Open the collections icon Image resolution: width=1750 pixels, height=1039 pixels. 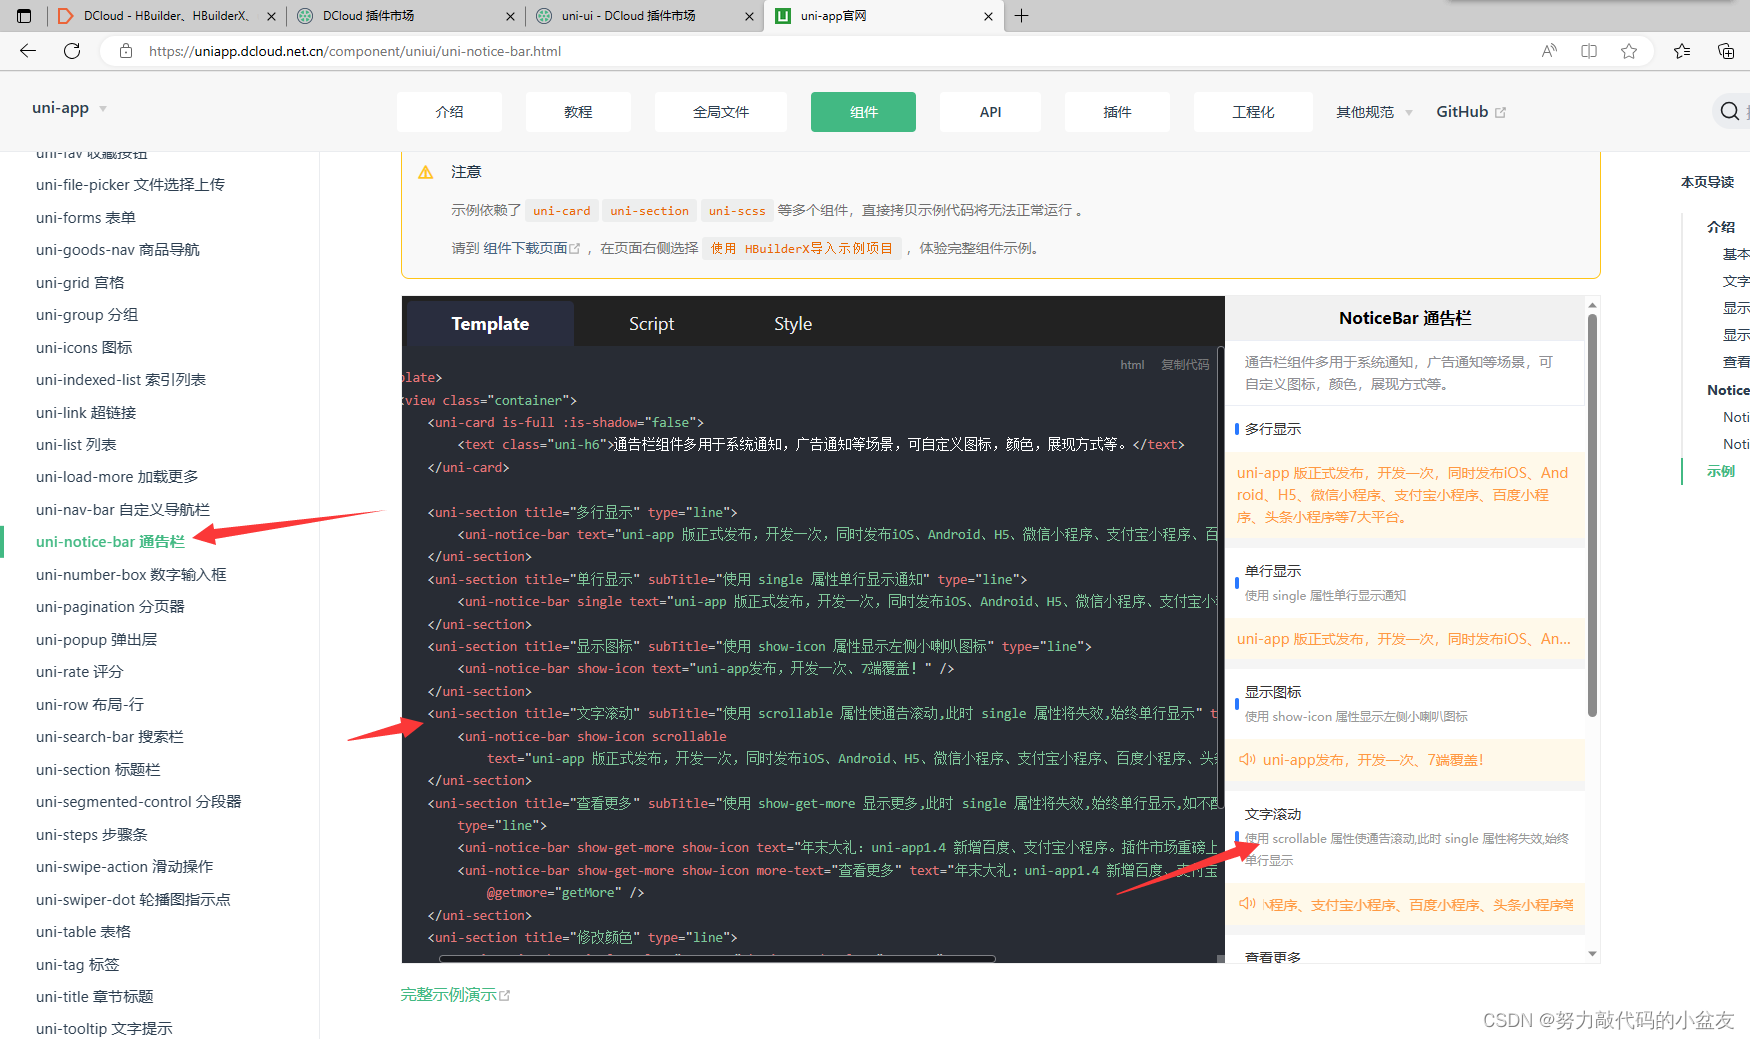pos(1726,51)
